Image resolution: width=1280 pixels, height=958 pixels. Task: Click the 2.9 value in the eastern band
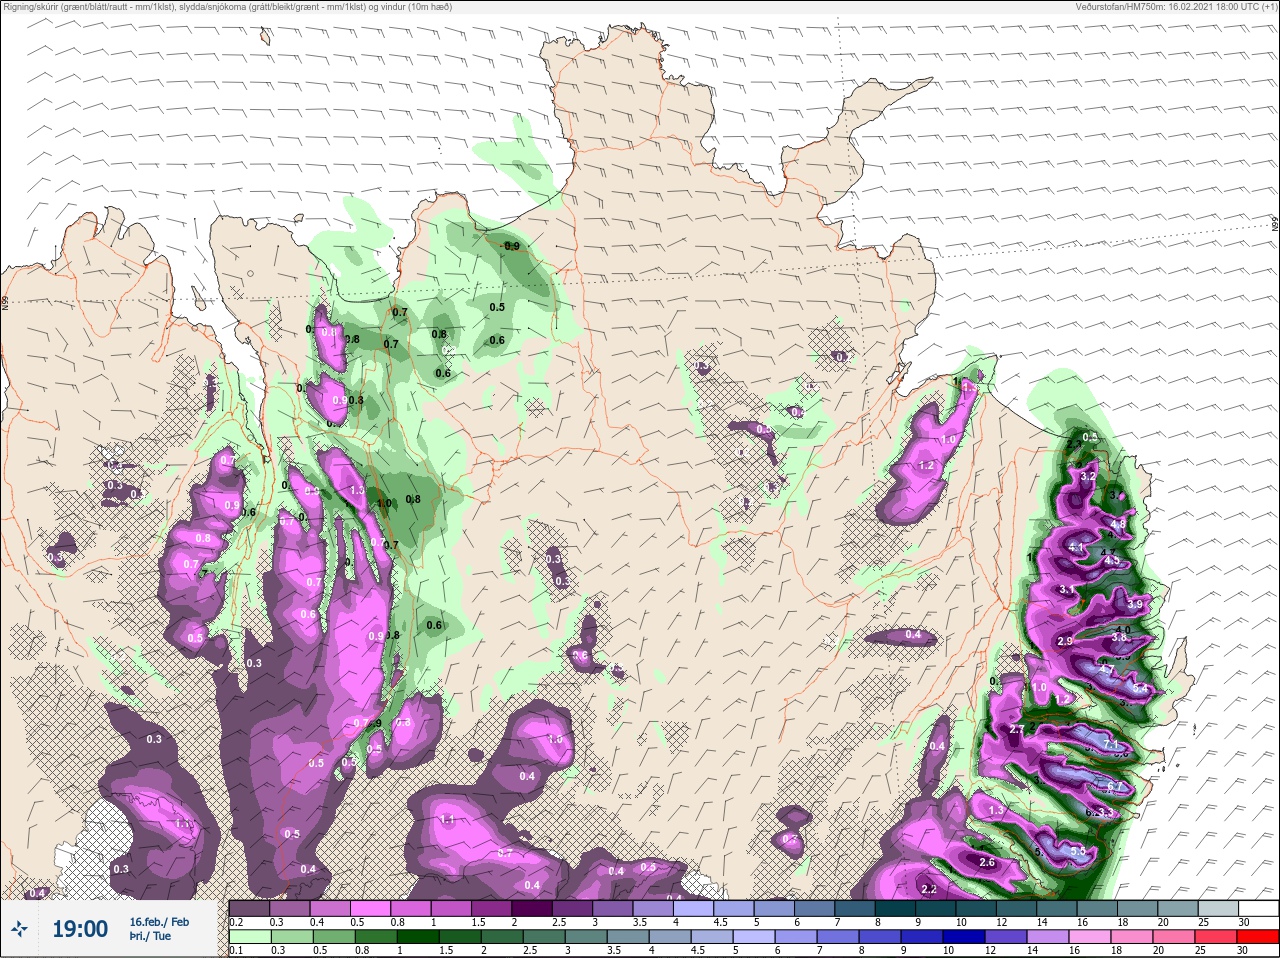click(x=1064, y=641)
